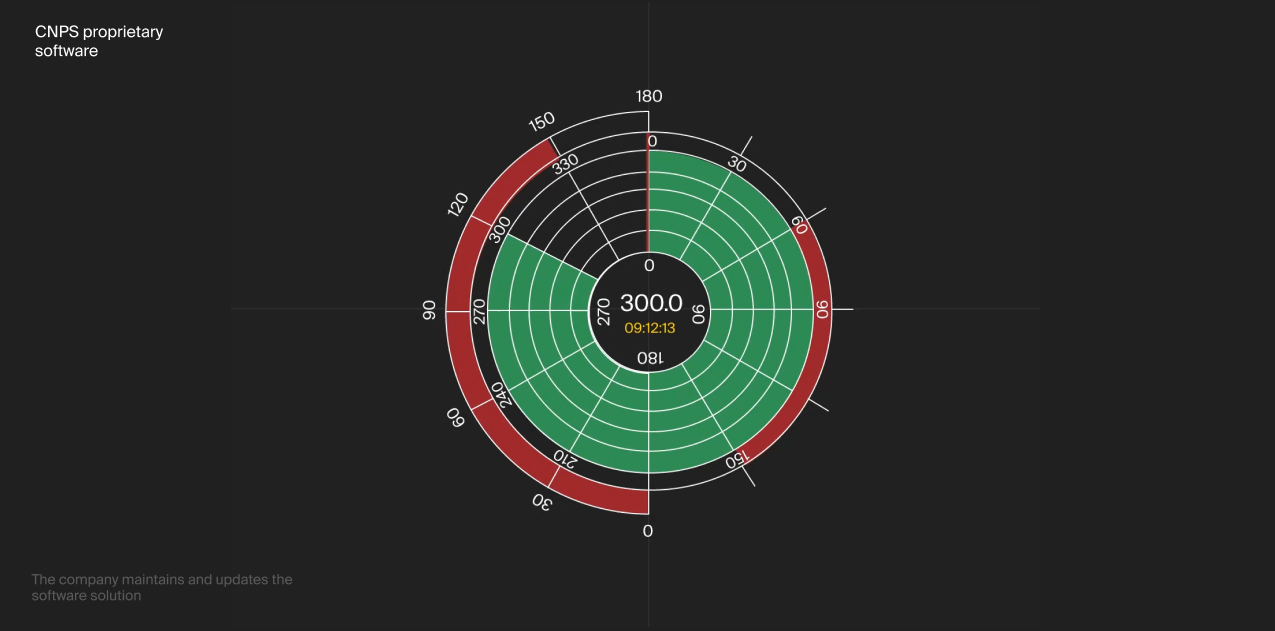
Task: Select the 180 label atop the outer scale
Action: [649, 96]
